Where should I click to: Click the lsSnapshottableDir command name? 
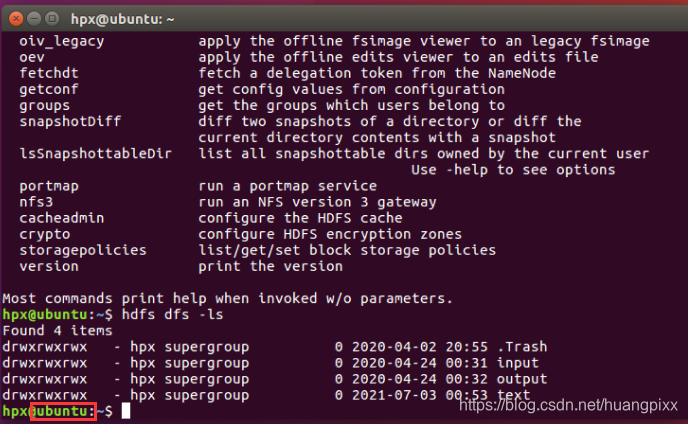click(96, 154)
